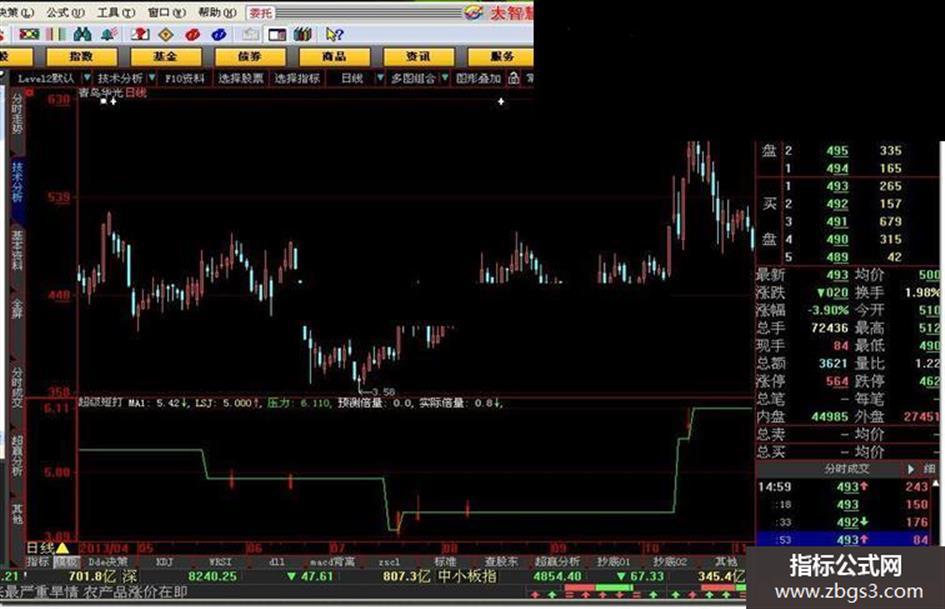This screenshot has width=945, height=609.
Task: Click the yellow 基金 button
Action: [x=166, y=57]
